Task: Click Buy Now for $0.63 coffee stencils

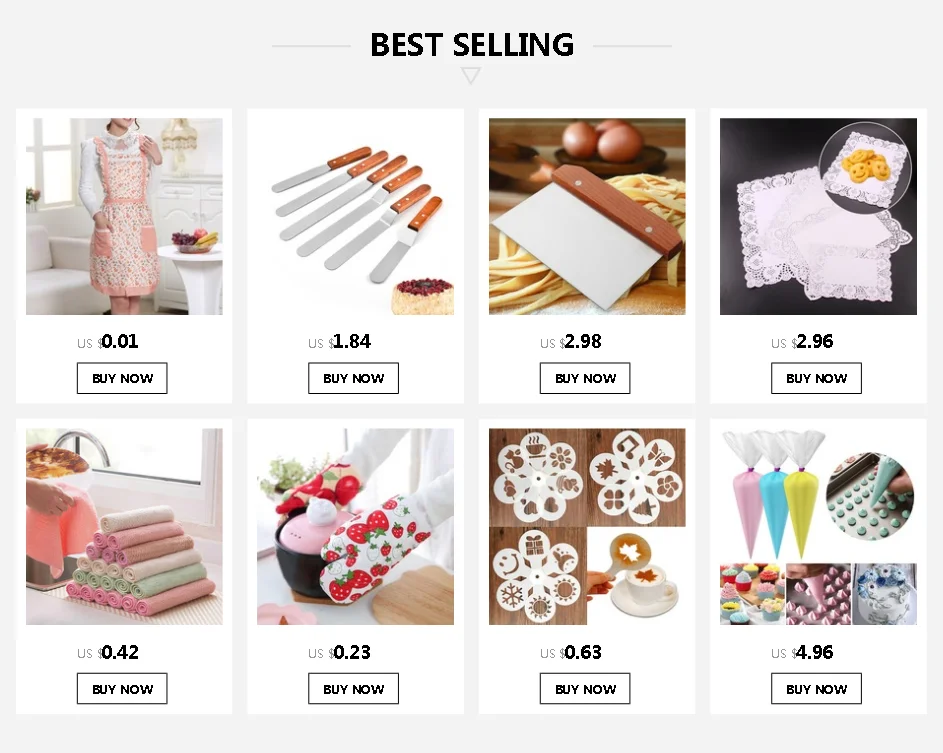Action: [x=585, y=689]
